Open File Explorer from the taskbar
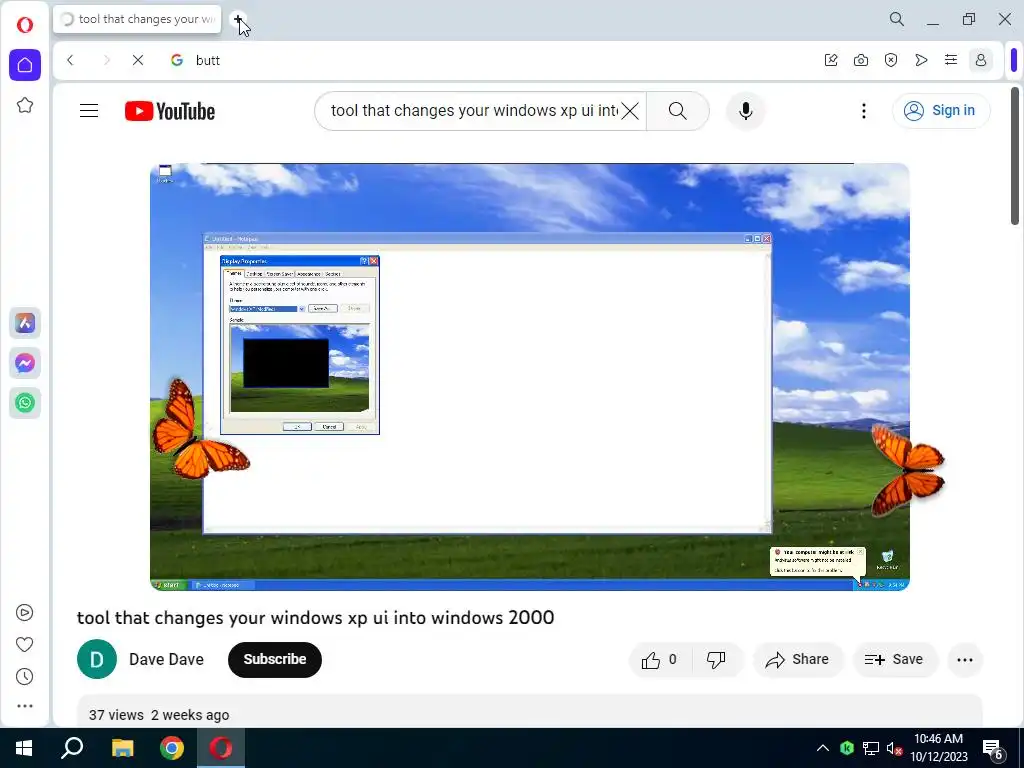 coord(122,748)
